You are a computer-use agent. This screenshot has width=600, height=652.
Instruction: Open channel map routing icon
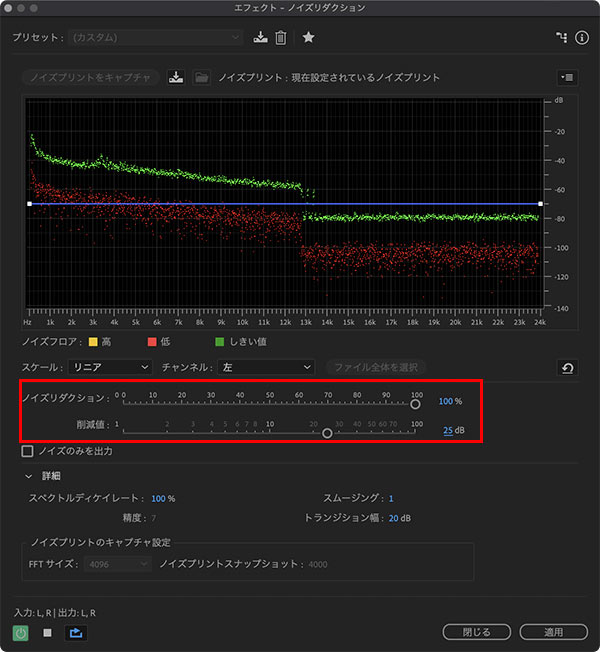[x=562, y=37]
